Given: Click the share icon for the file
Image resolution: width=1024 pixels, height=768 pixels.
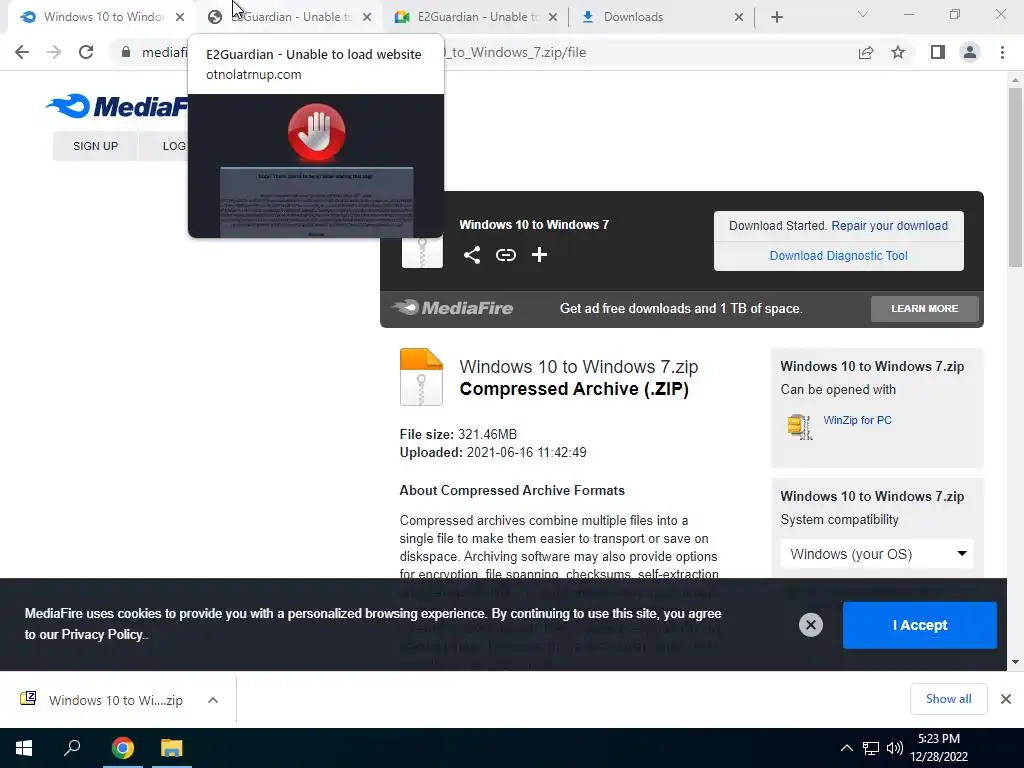Looking at the screenshot, I should coord(472,255).
